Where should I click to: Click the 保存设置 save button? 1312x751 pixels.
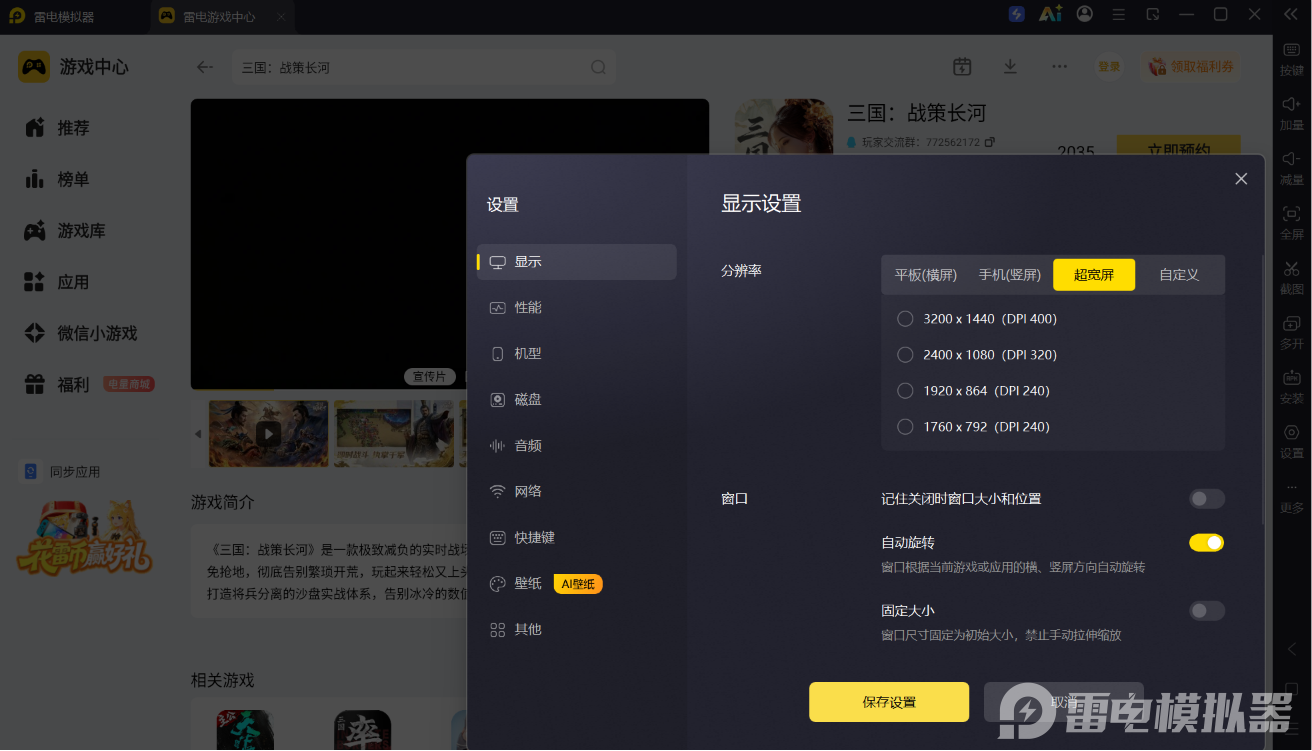point(889,702)
